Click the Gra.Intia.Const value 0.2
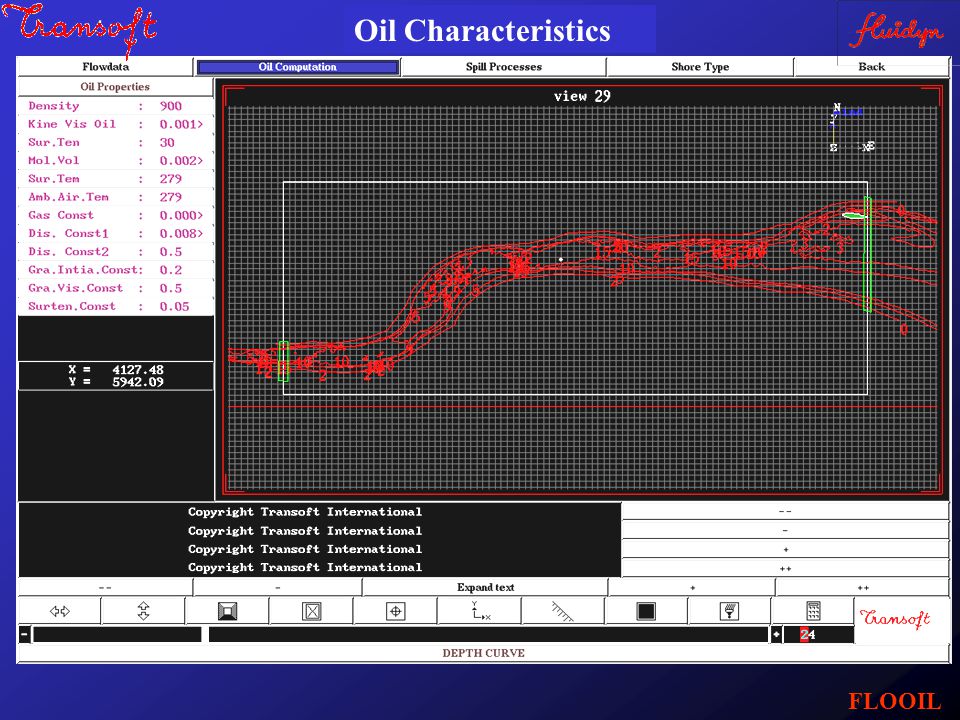The image size is (960, 720). 171,270
